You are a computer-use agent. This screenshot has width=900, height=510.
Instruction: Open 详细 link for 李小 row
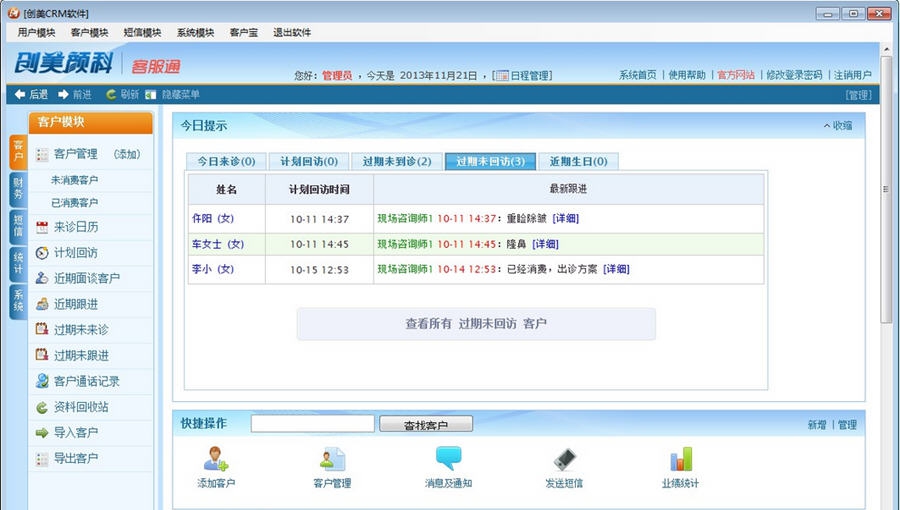click(x=616, y=269)
